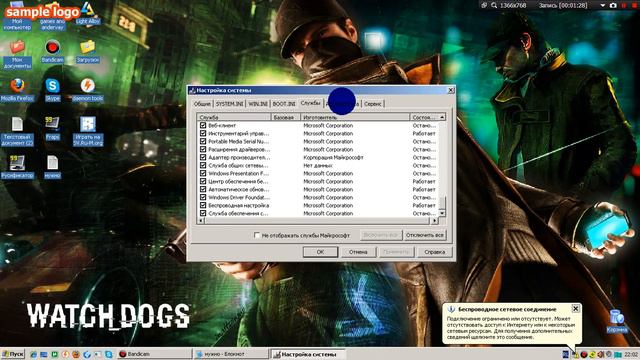Viewport: 640px width, 360px height.
Task: Select the Играть на SV.Ru-M.org shortcut
Action: pos(87,131)
